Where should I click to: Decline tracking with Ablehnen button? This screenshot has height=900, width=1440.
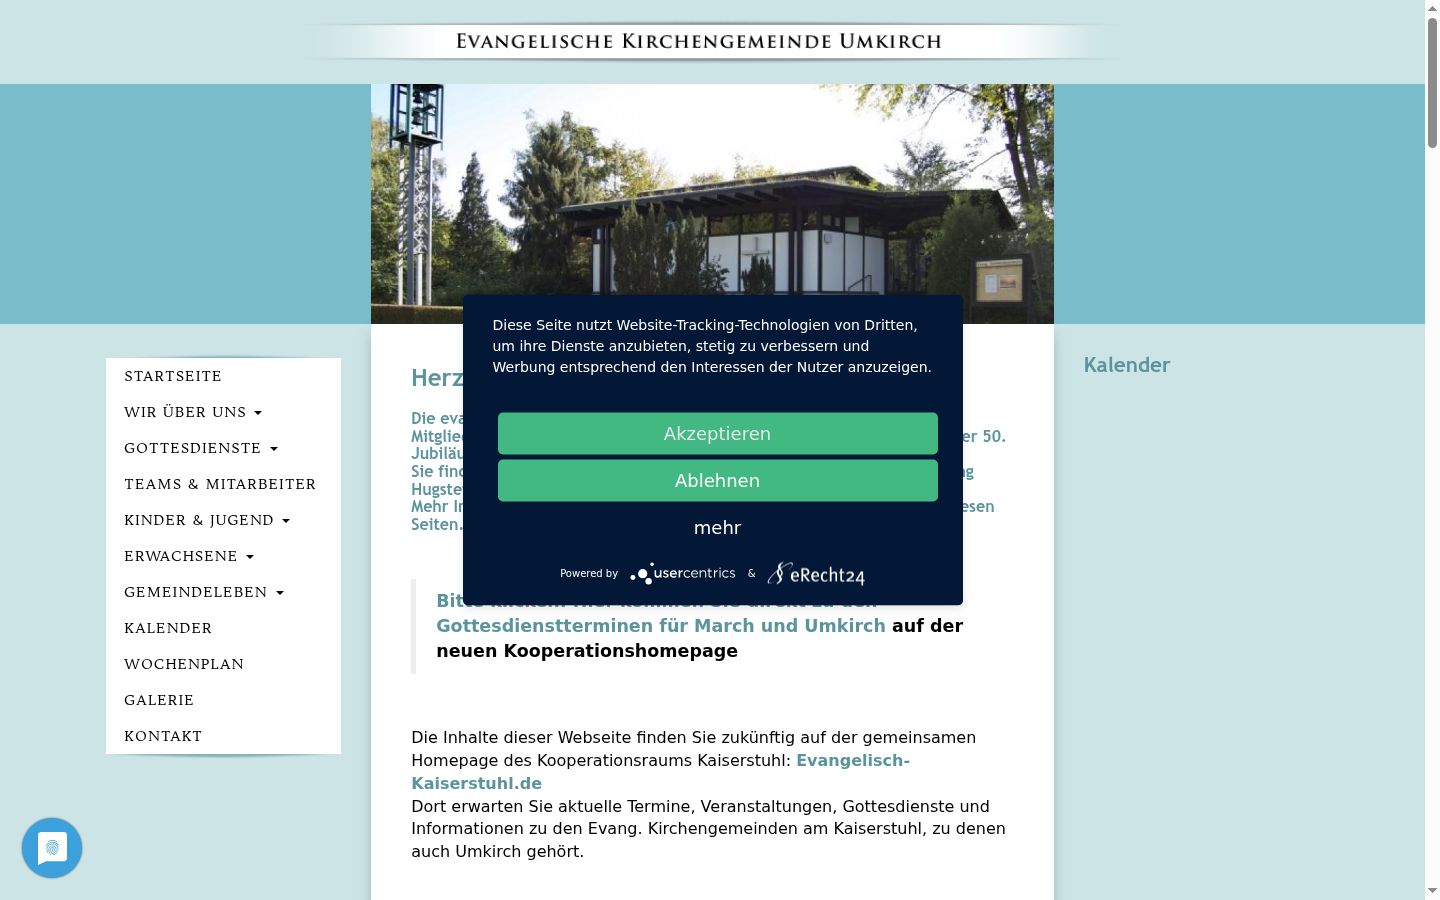pos(718,480)
